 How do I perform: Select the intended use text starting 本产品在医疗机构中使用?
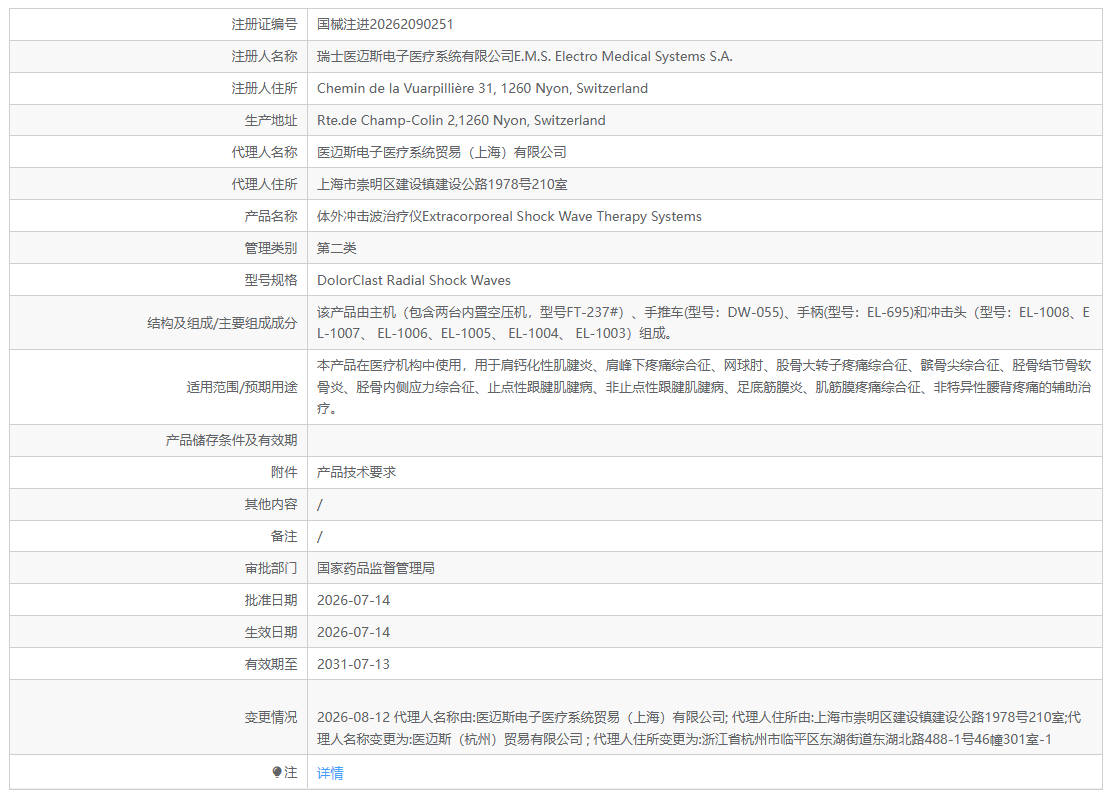[x=704, y=387]
